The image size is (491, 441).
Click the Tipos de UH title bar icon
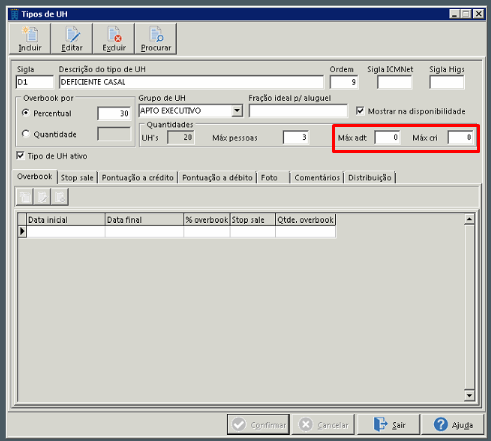pyautogui.click(x=15, y=14)
